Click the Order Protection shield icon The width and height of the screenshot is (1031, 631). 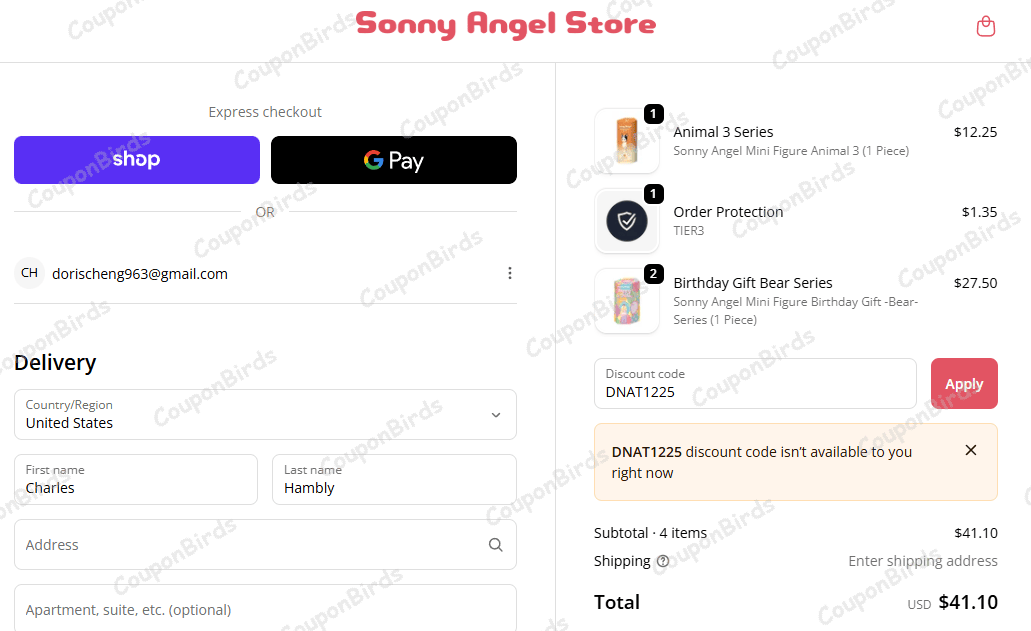pos(627,222)
